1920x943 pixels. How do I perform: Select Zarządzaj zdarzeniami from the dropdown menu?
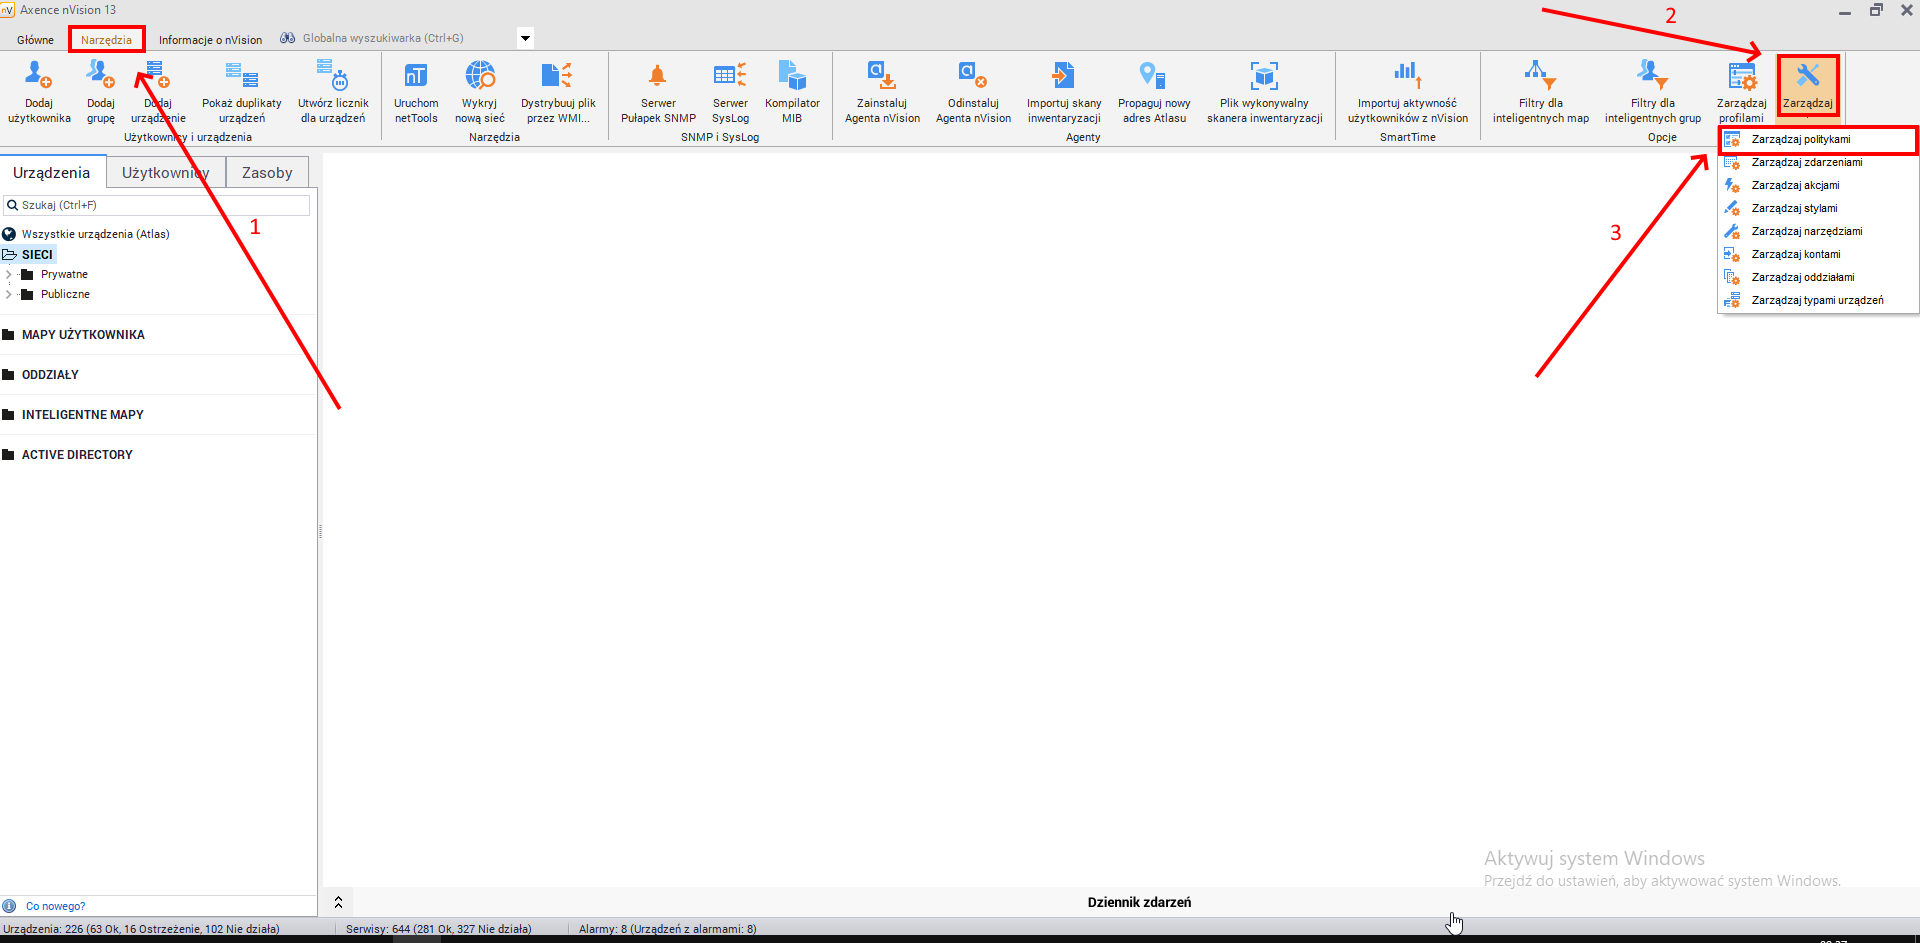(x=1806, y=162)
